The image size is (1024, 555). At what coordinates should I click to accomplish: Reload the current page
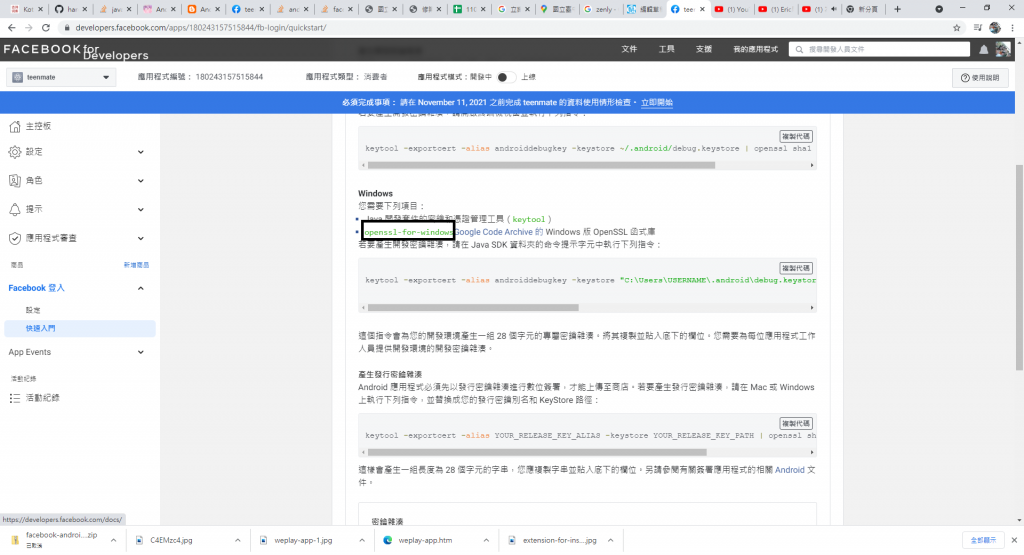tap(46, 27)
